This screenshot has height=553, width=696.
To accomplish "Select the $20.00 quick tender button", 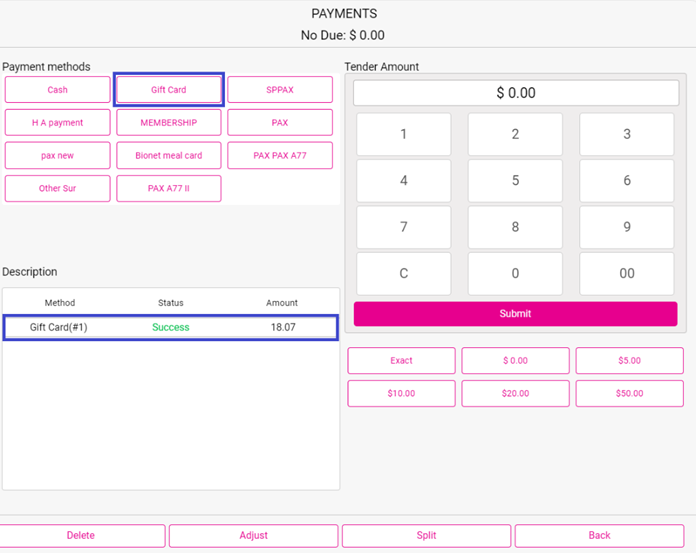I will [515, 394].
